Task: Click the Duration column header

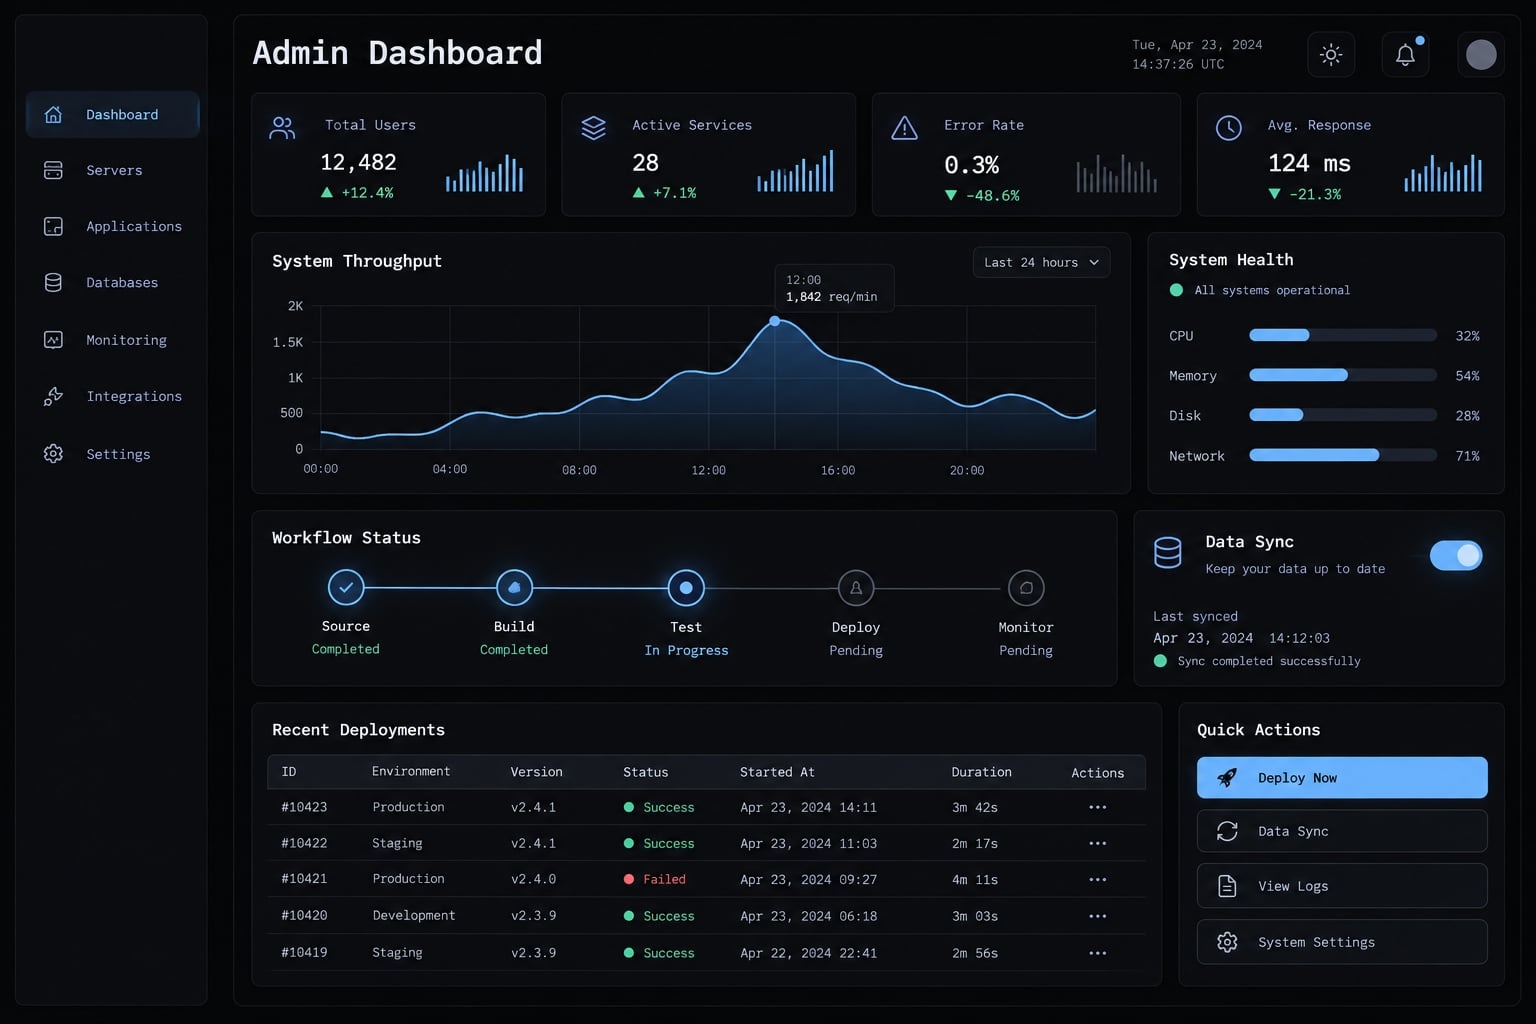Action: [981, 772]
